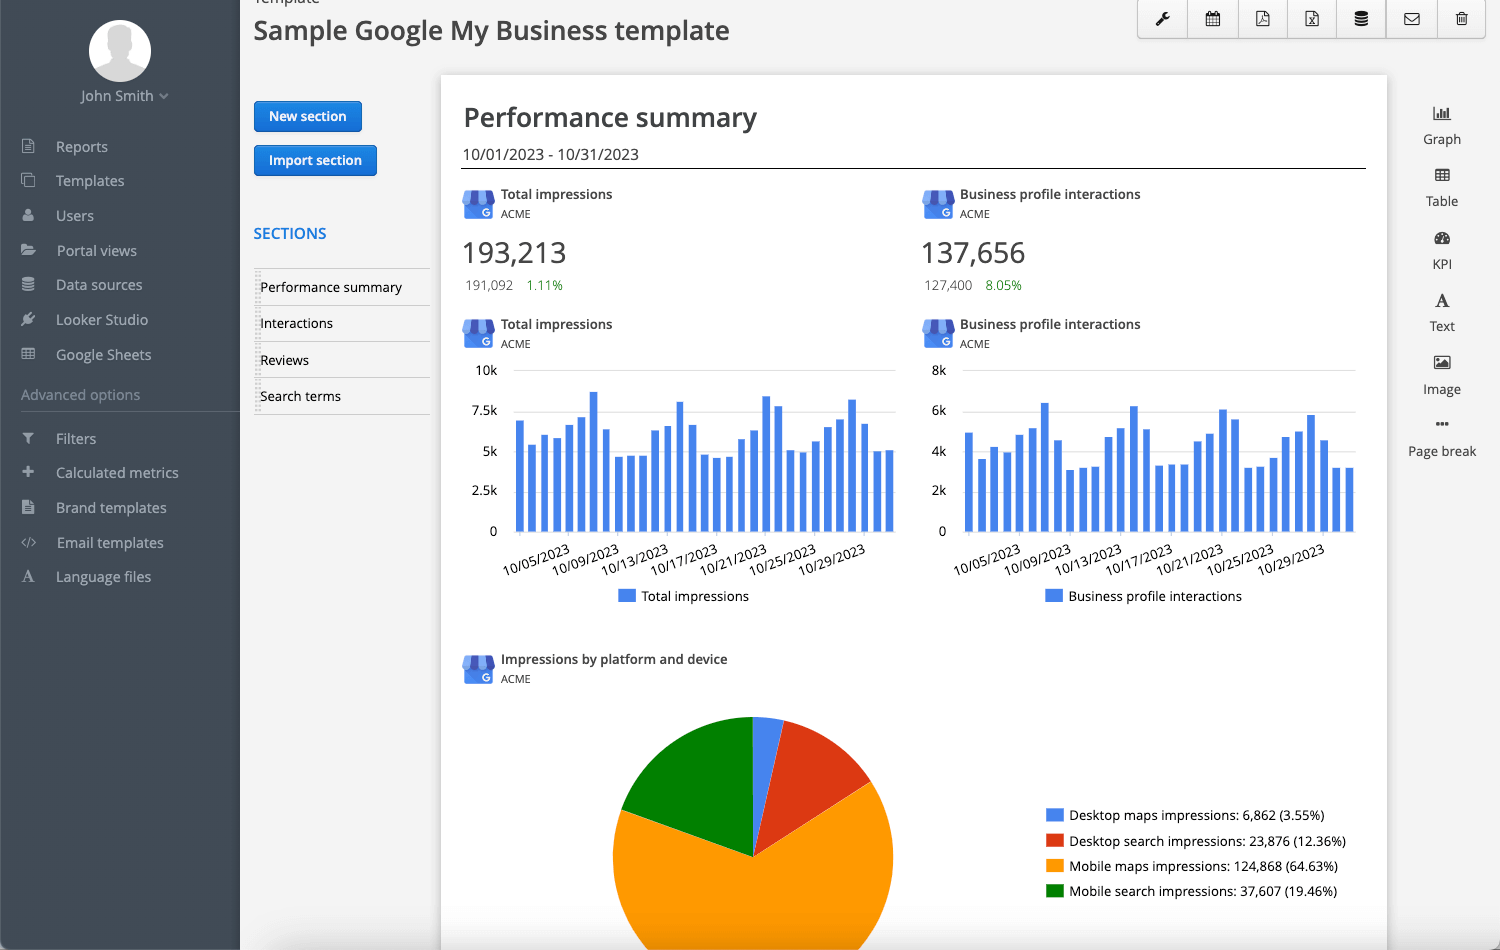Click the Looker Studio plug icon
Screen dimensions: 1500x950
pyautogui.click(x=28, y=319)
